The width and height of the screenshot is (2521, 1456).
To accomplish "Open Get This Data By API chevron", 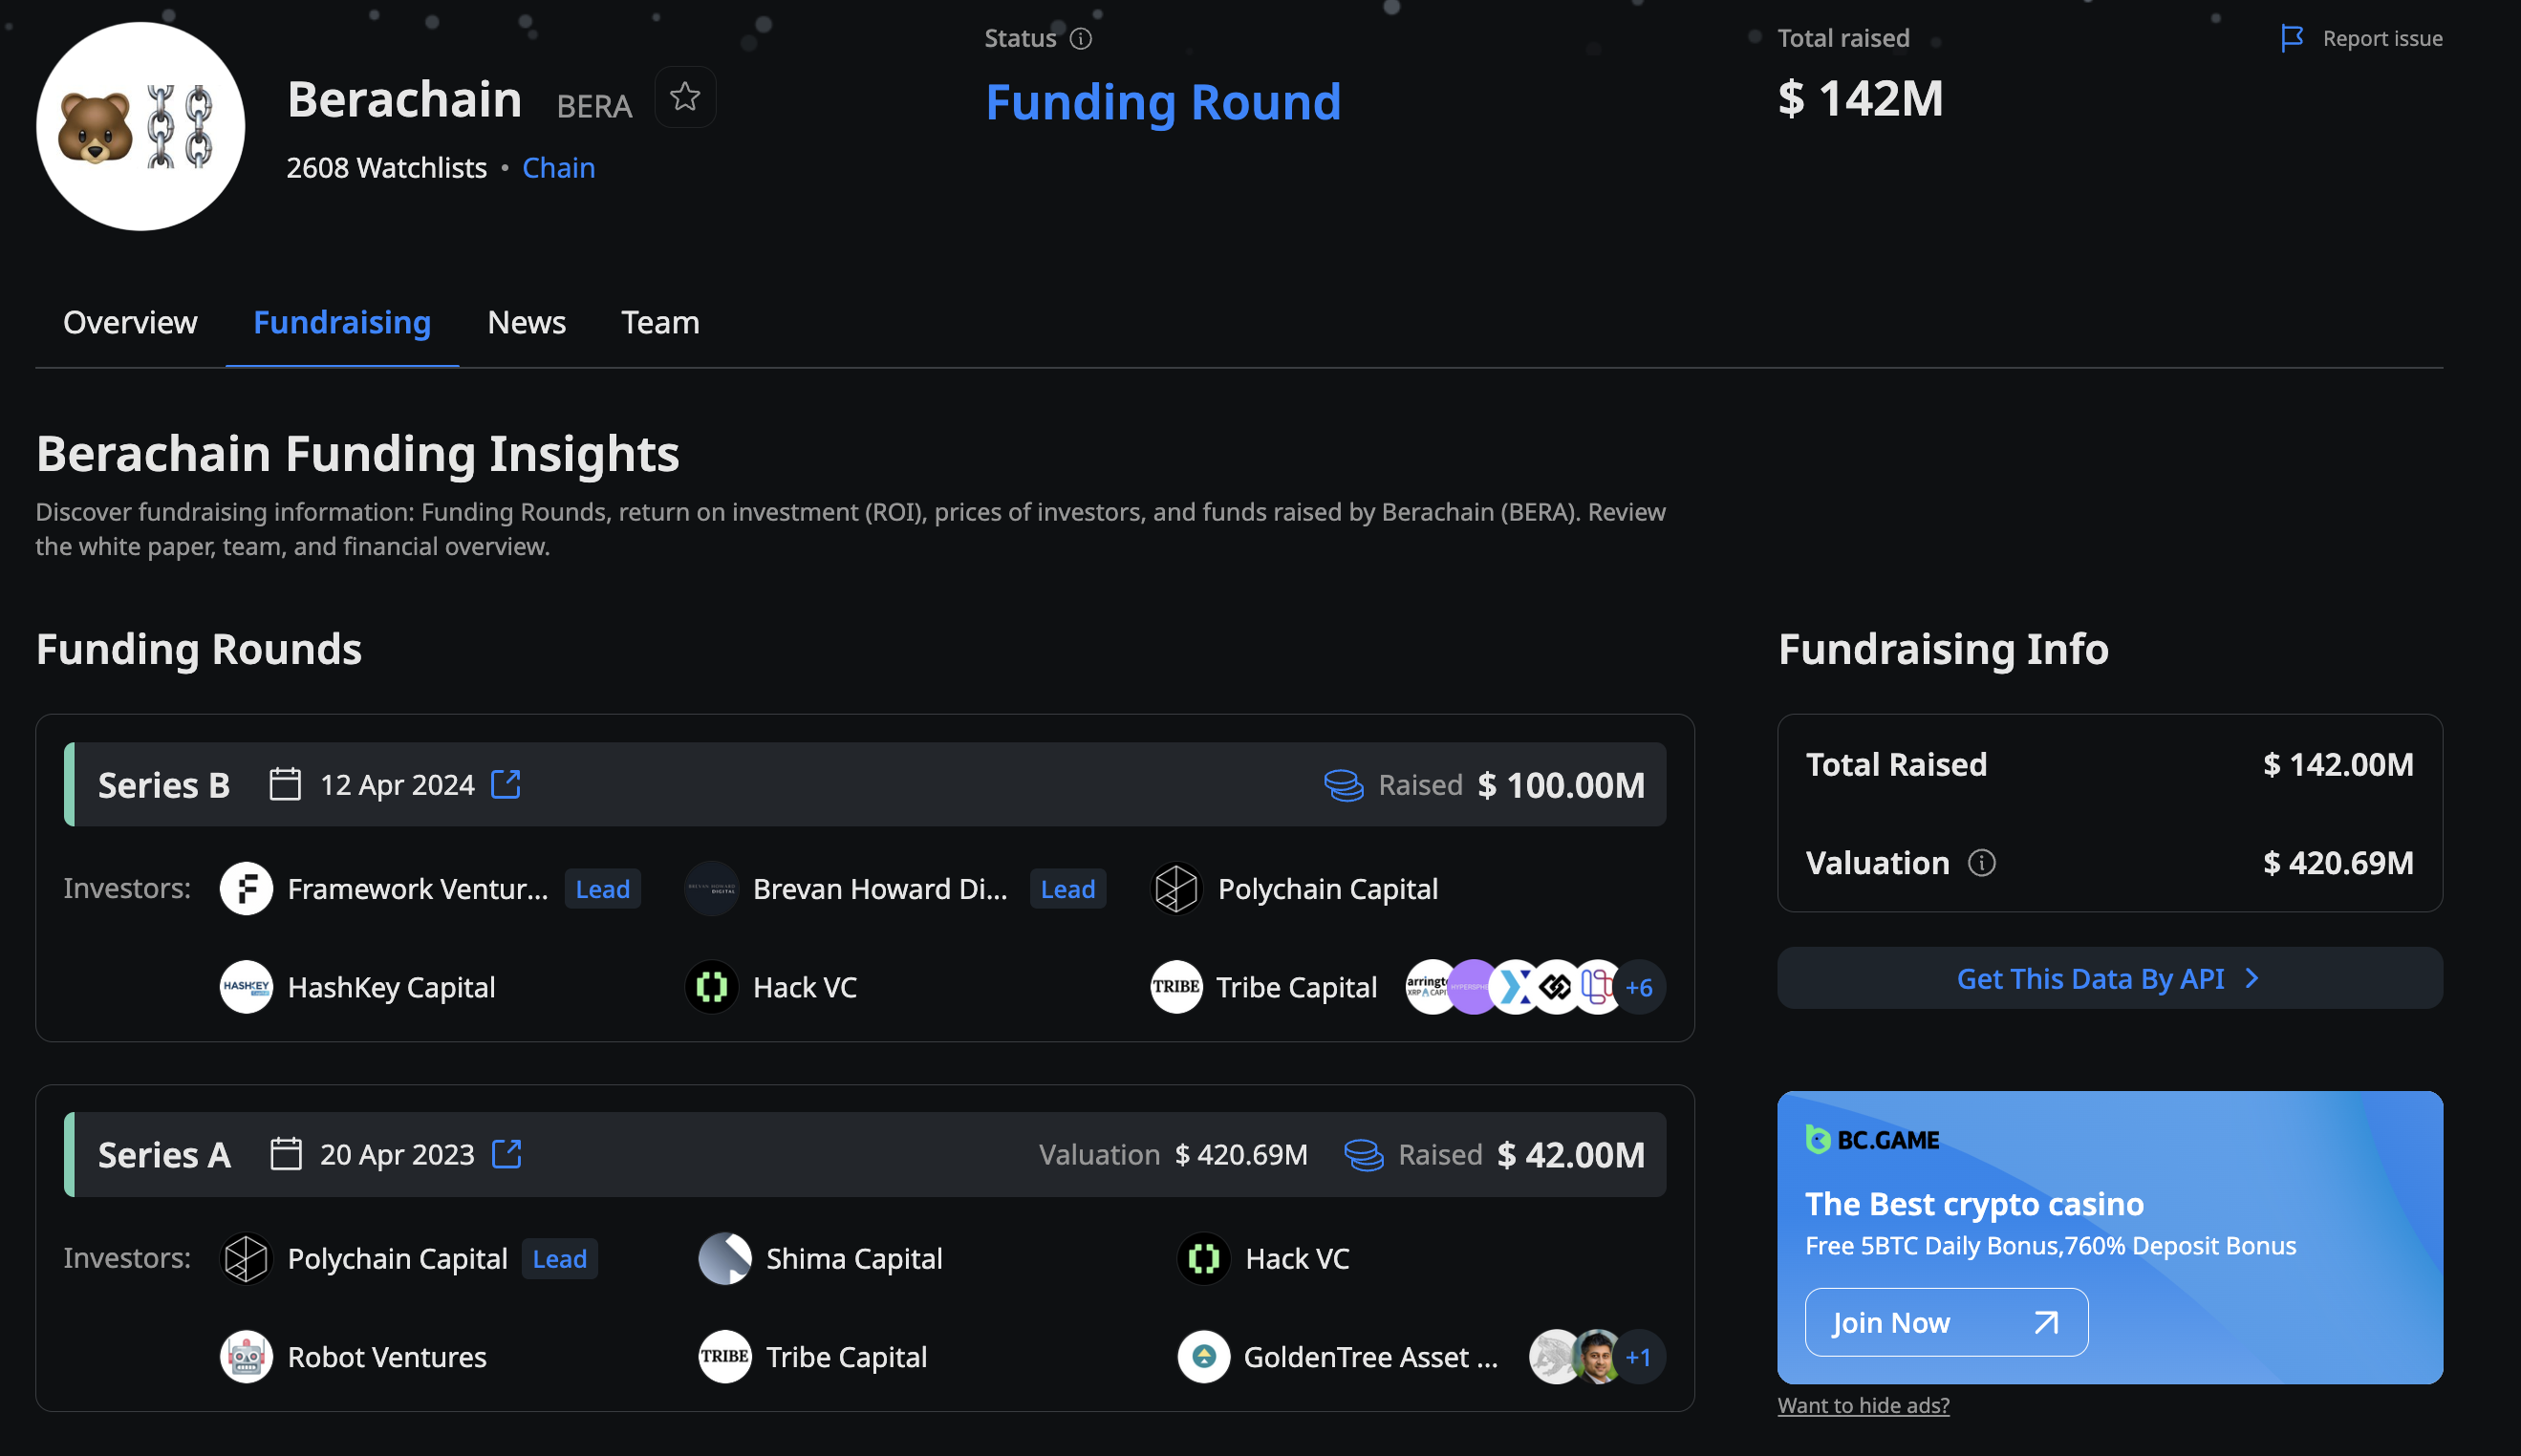I will coord(2252,978).
